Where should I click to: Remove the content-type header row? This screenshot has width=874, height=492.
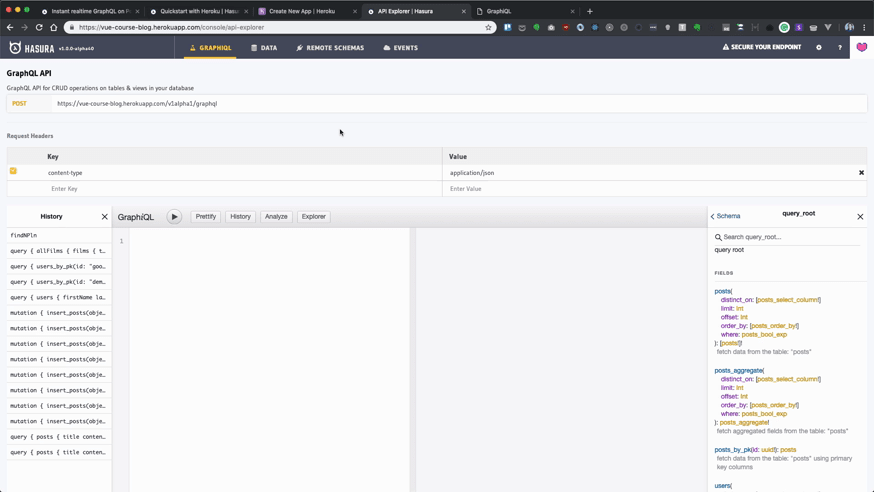pos(861,173)
